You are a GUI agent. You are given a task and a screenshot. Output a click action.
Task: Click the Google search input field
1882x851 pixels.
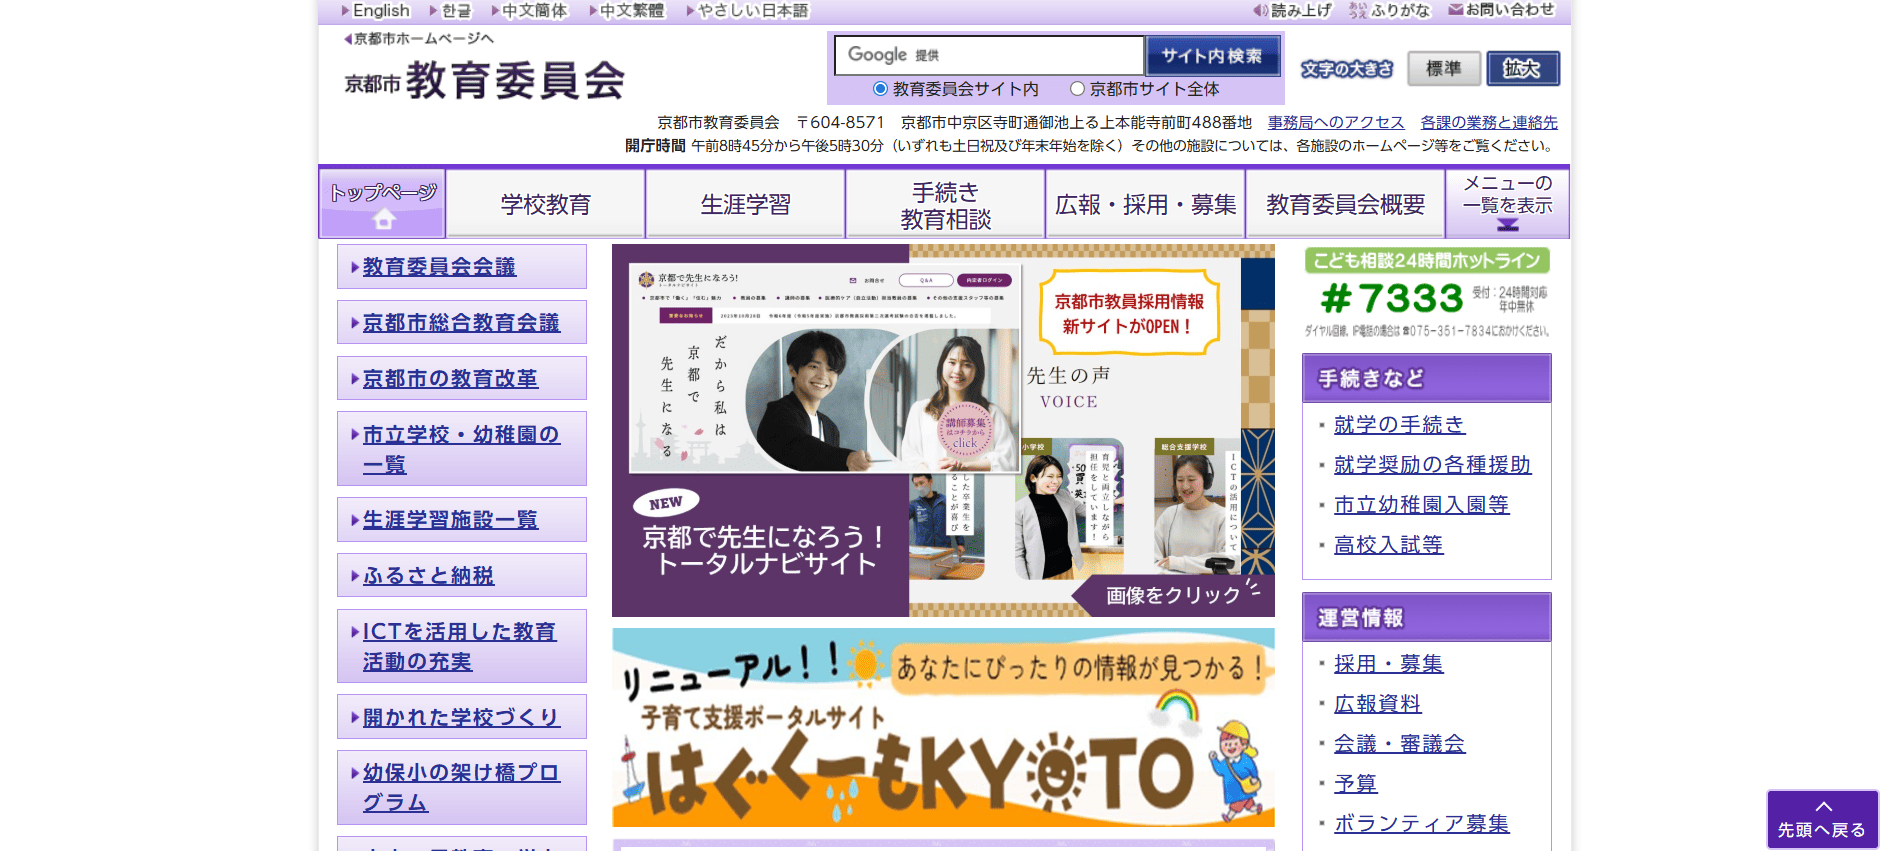989,55
